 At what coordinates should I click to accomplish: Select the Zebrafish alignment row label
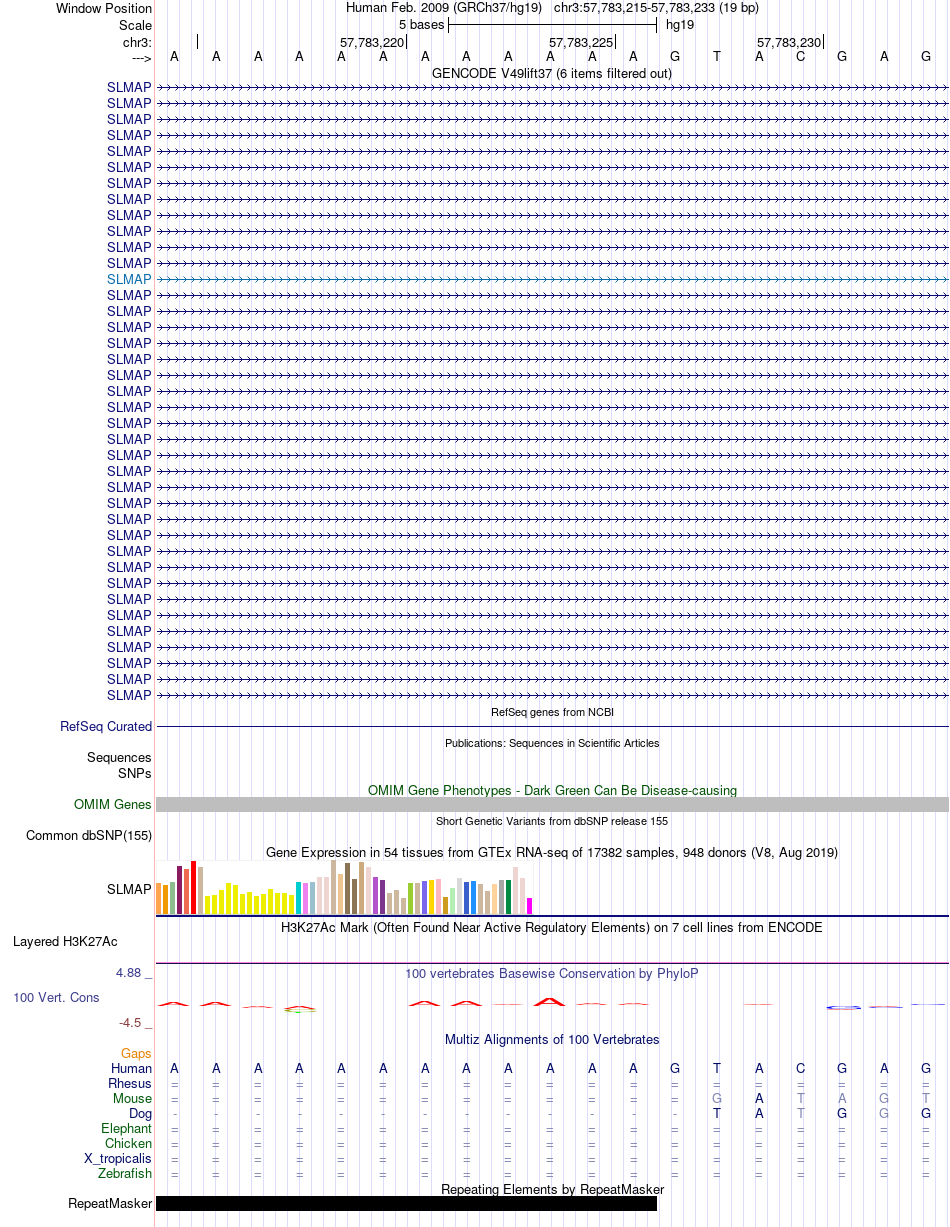click(x=125, y=1173)
